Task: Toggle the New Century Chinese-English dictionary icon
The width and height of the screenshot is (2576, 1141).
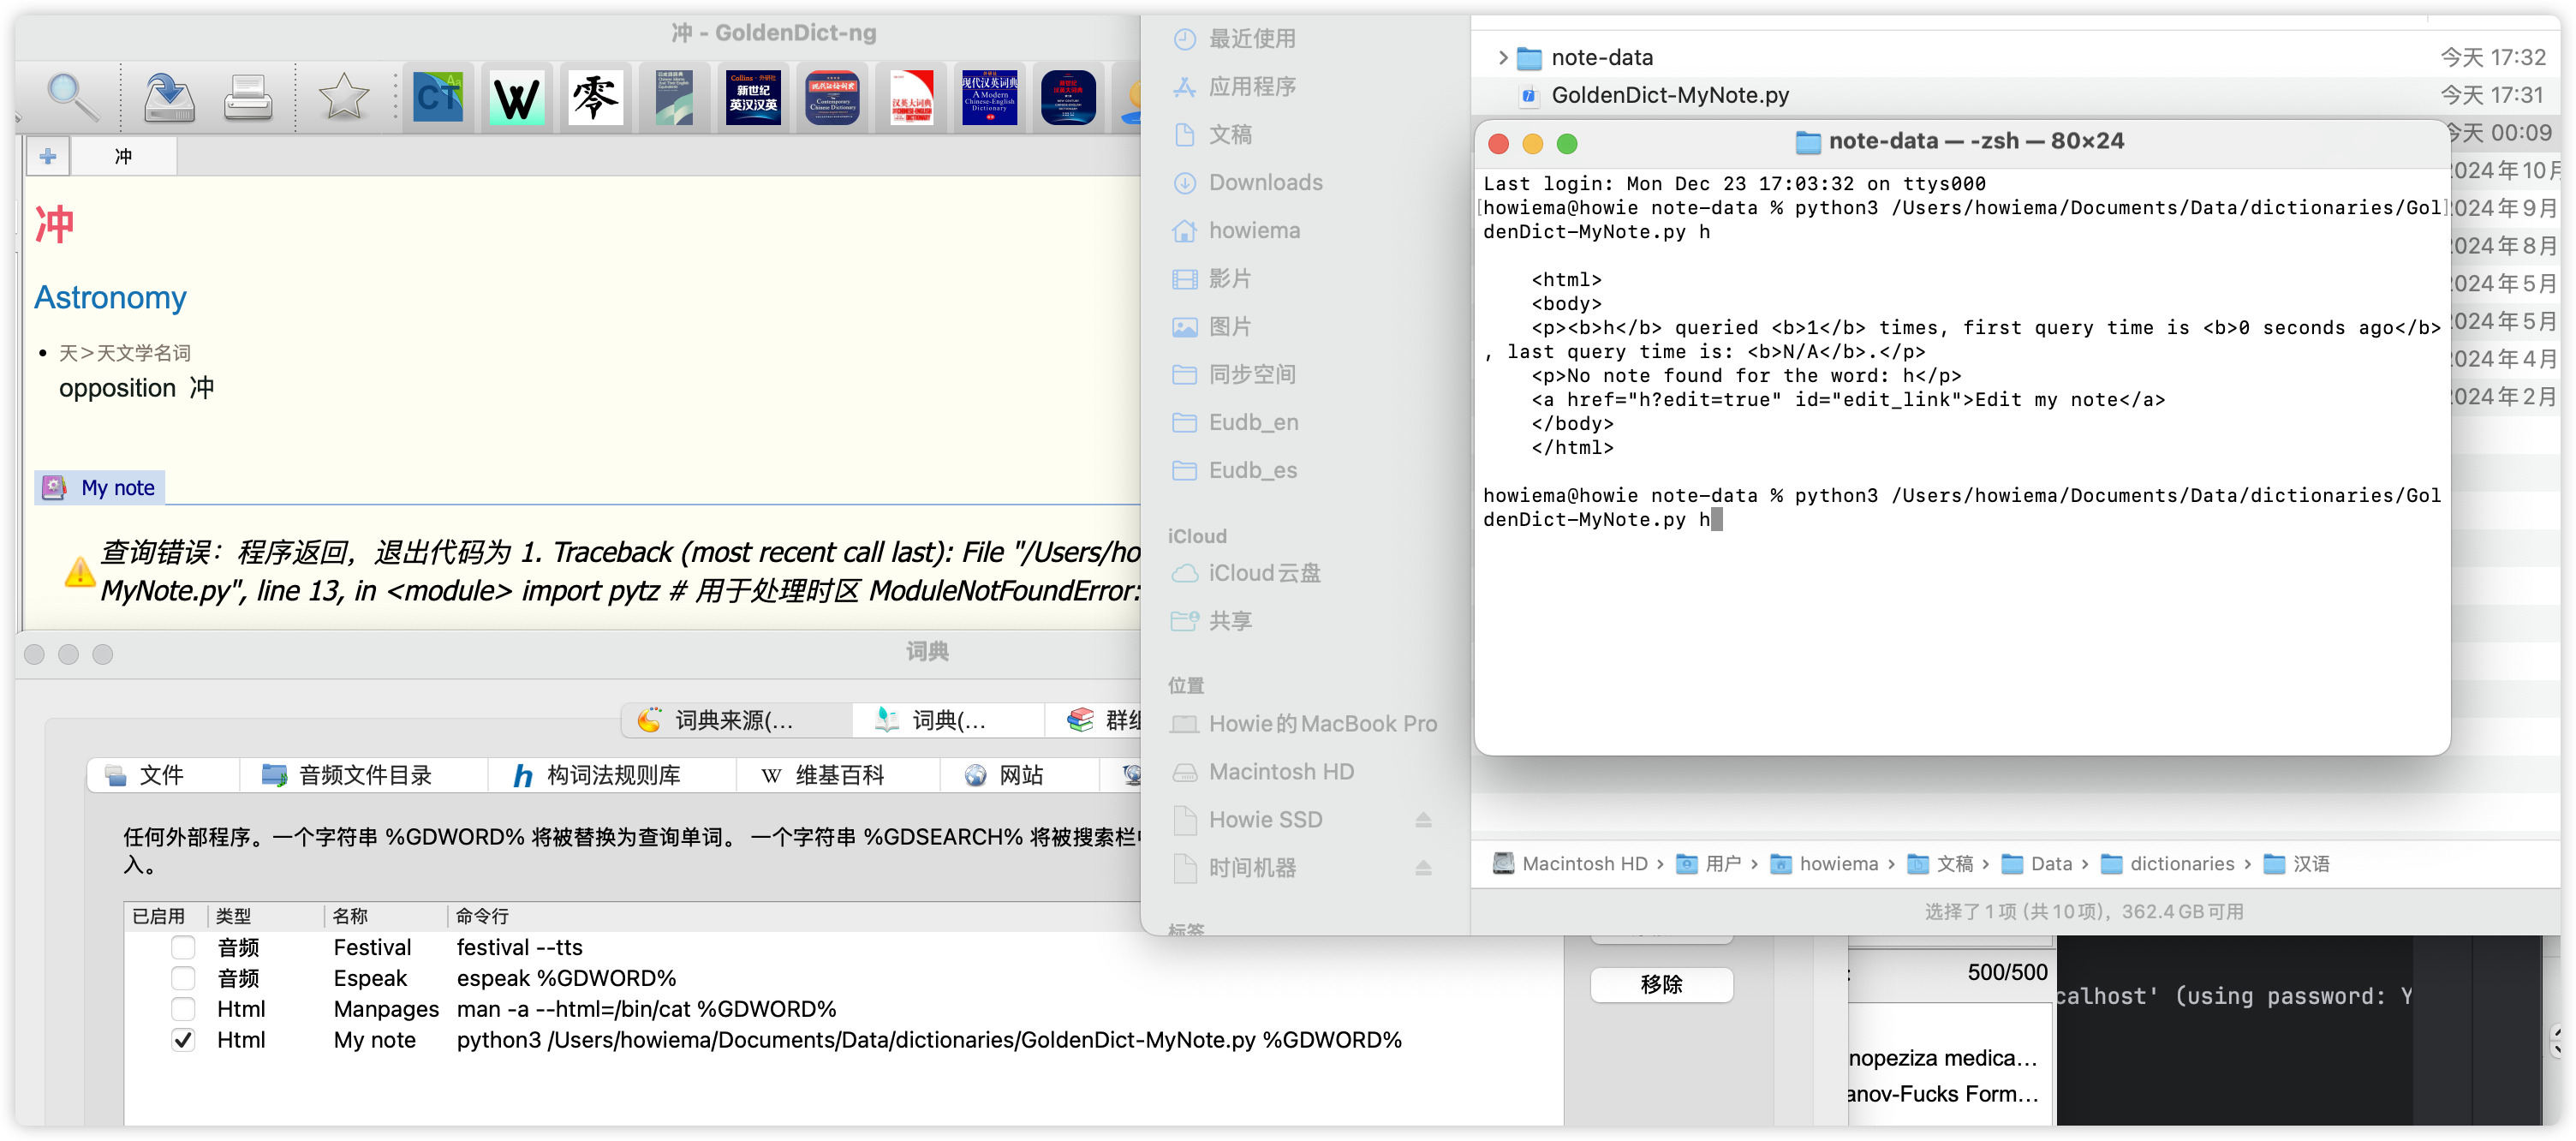Action: pos(1068,98)
